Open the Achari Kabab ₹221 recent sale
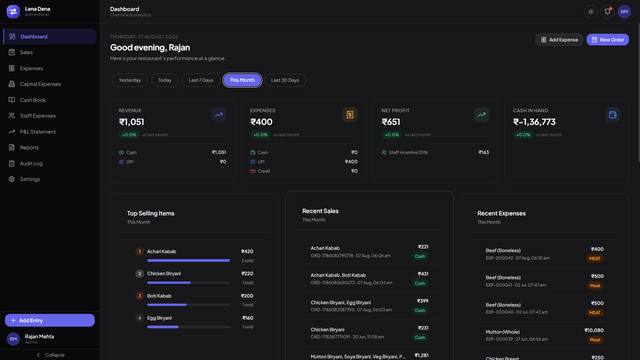Screen dimensions: 640x360 coord(369,252)
